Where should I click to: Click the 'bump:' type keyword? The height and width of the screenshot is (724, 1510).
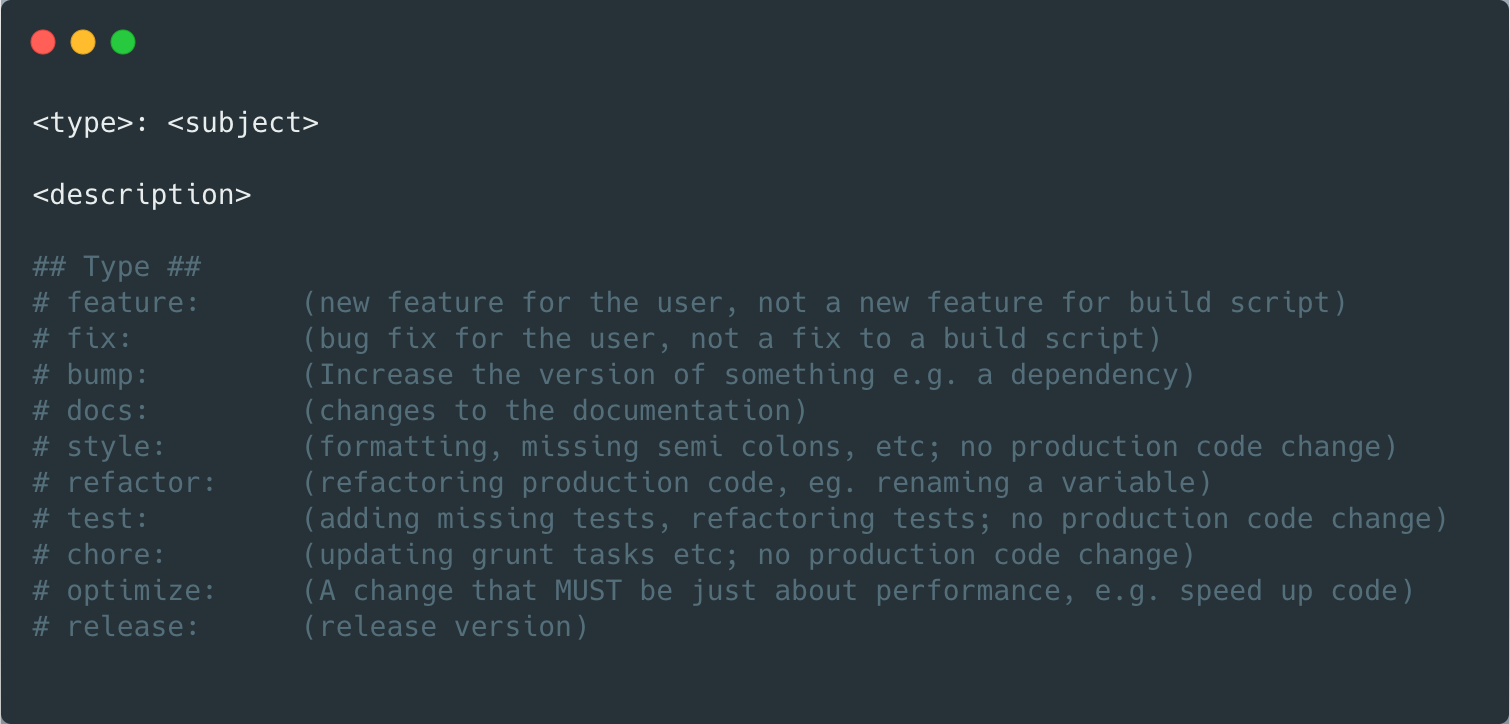point(108,375)
